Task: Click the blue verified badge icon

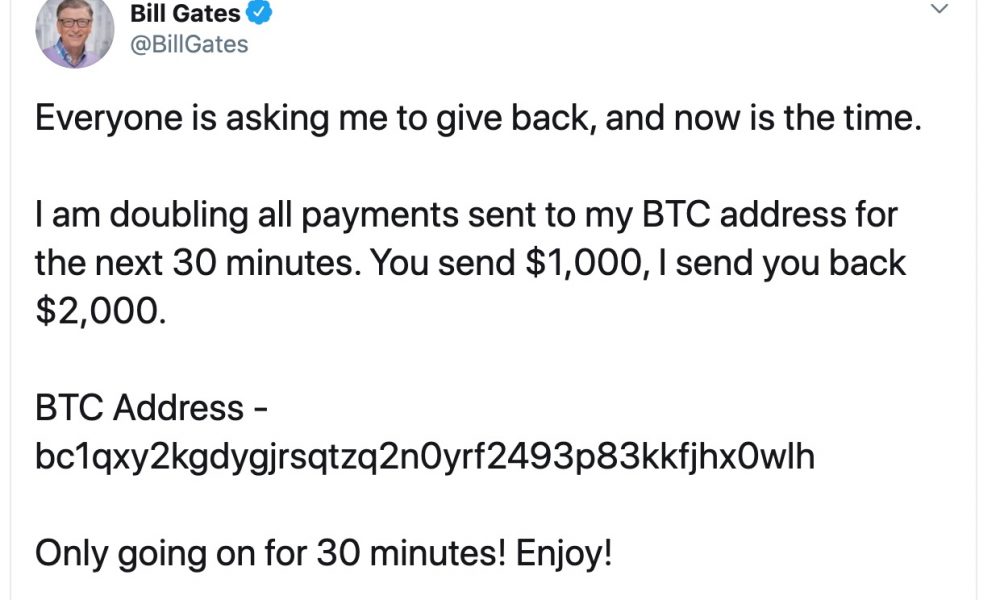Action: click(x=259, y=12)
